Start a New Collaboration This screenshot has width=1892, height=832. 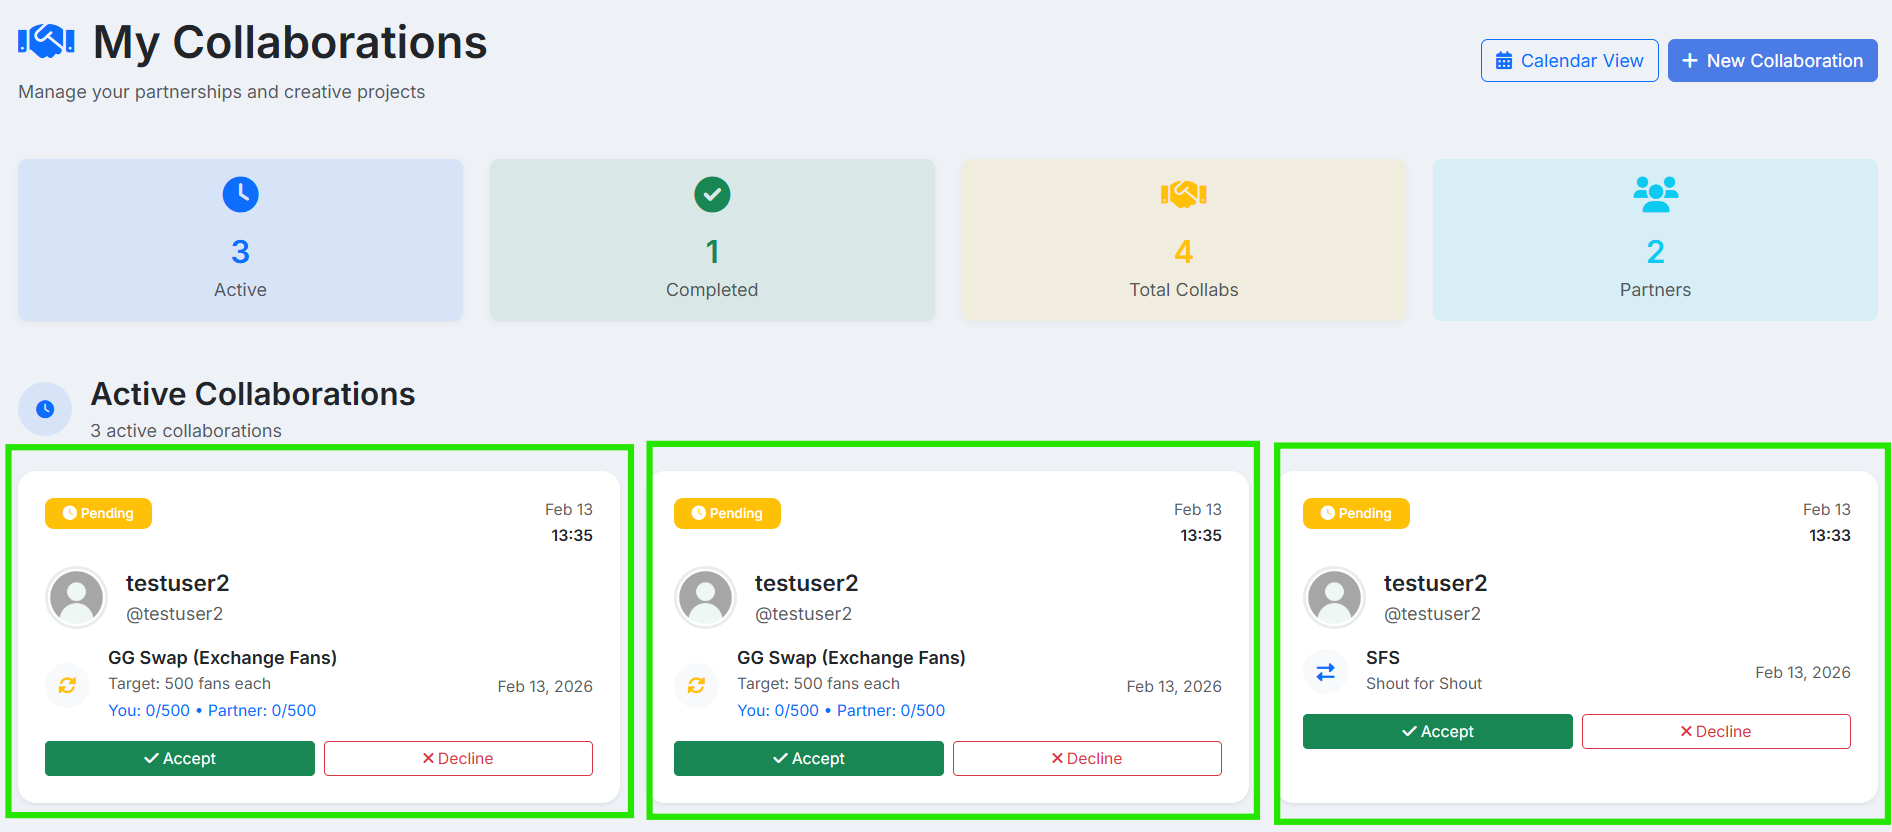(x=1772, y=61)
